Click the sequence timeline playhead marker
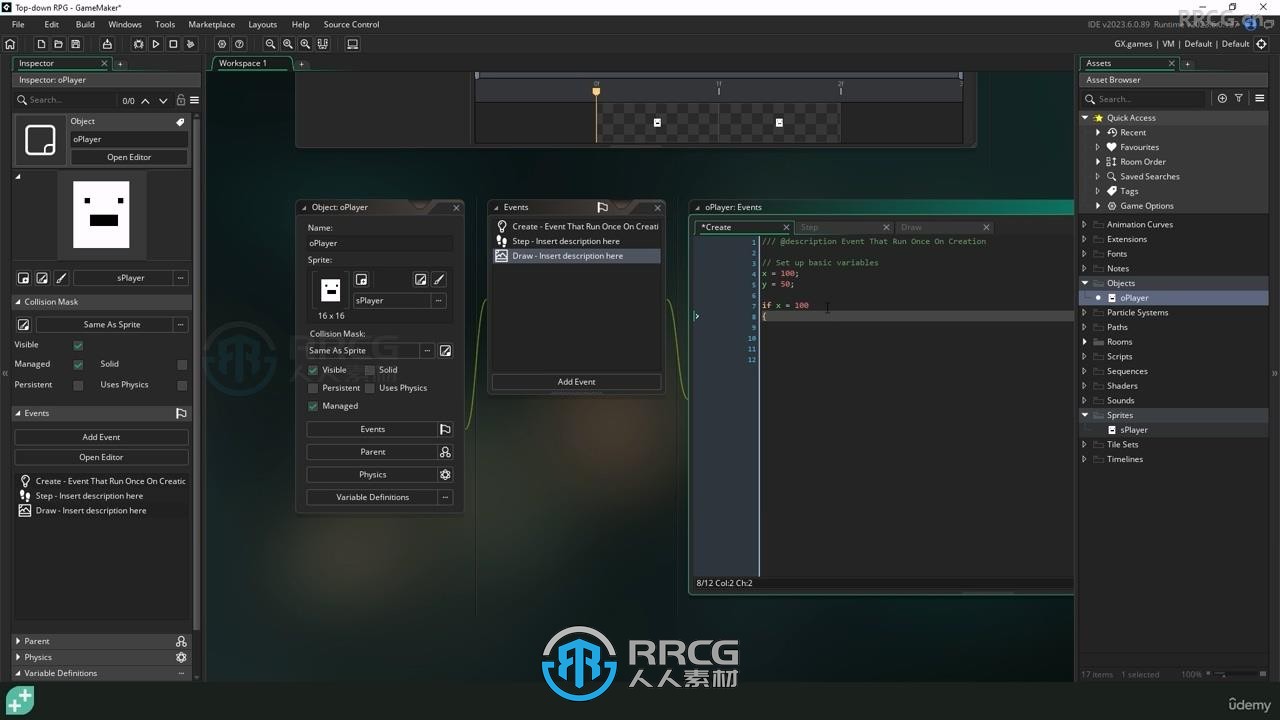This screenshot has width=1280, height=720. [x=596, y=91]
